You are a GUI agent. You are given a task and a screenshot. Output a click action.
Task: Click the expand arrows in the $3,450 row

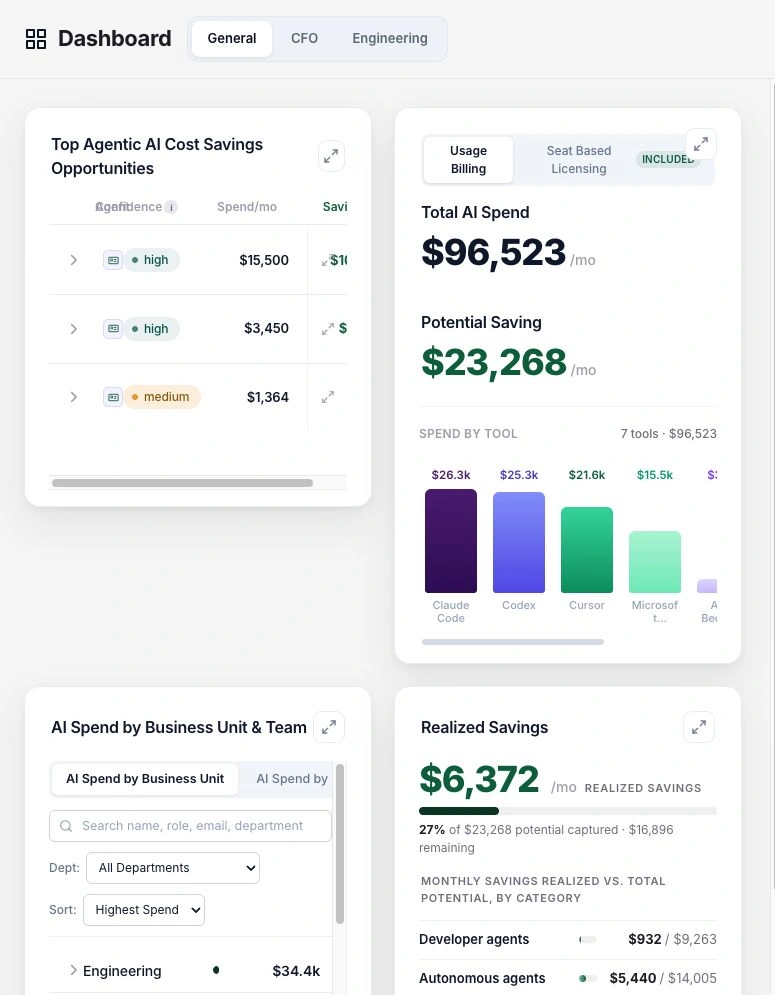[328, 329]
